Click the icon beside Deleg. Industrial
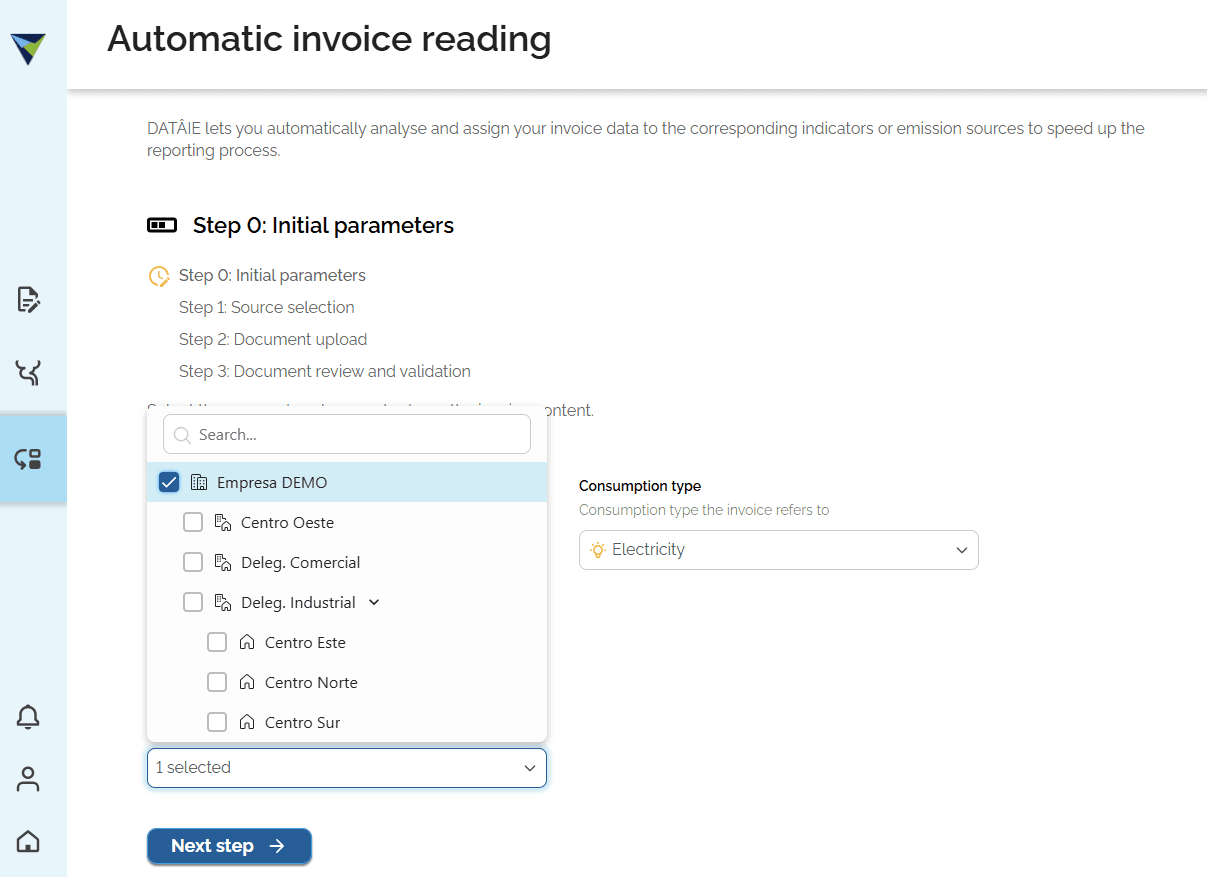The width and height of the screenshot is (1207, 877). point(223,602)
